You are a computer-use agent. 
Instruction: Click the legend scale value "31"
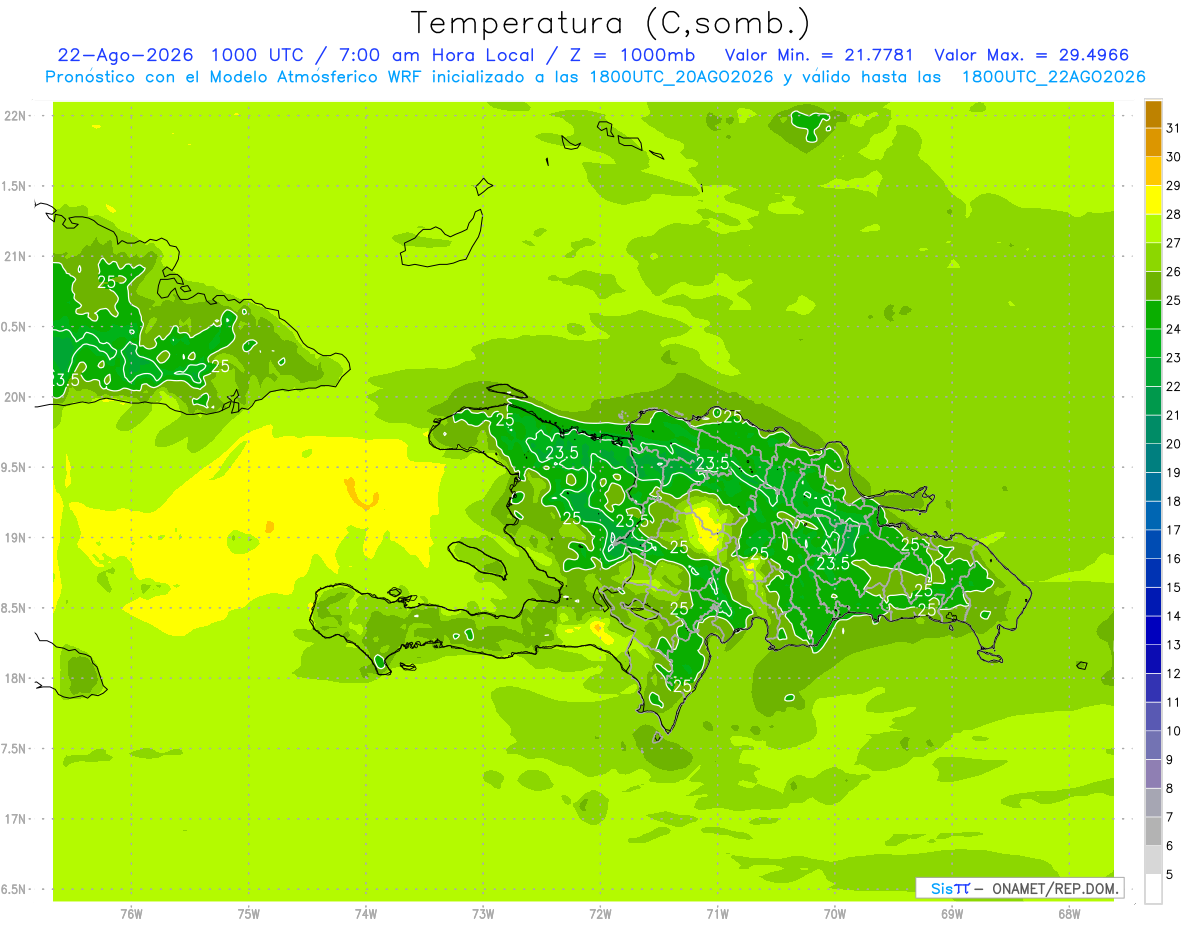tap(1174, 128)
